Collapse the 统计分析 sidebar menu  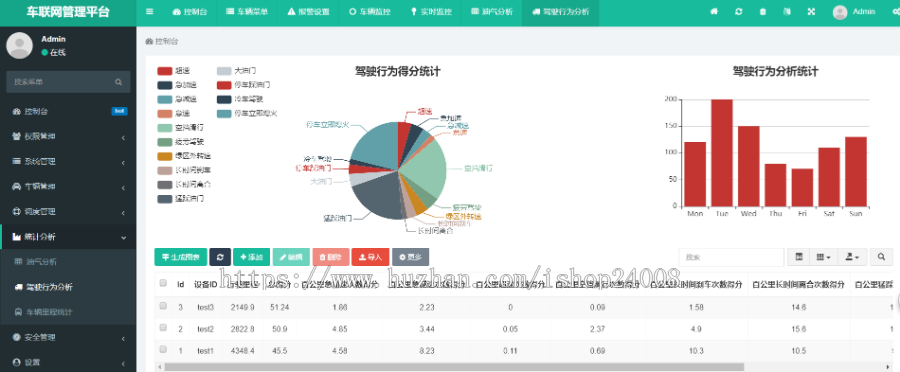point(68,237)
